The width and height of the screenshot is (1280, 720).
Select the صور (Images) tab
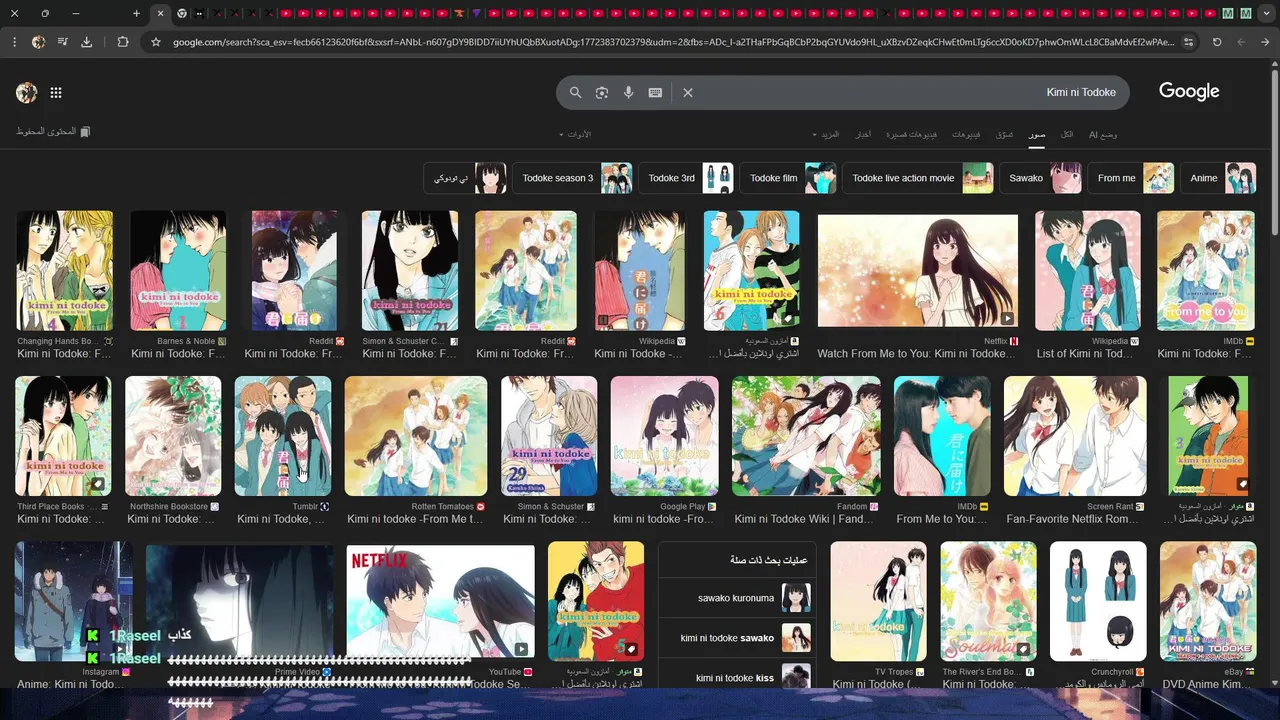coord(1038,134)
